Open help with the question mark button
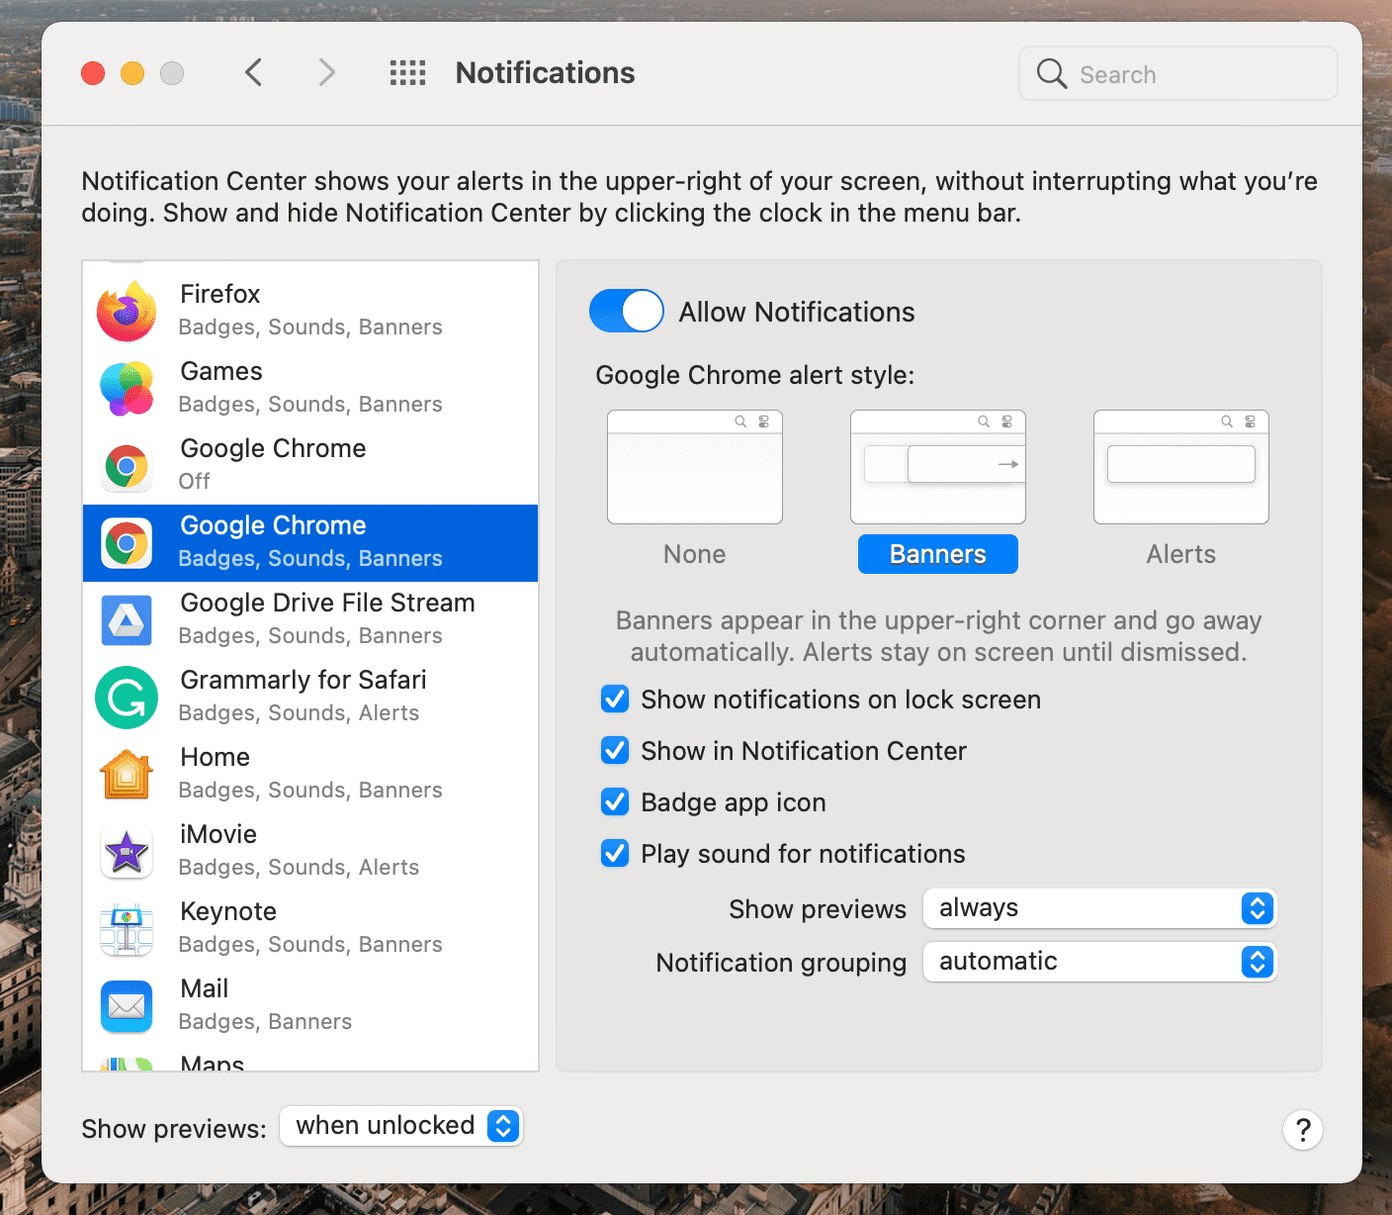This screenshot has width=1392, height=1215. click(x=1303, y=1130)
